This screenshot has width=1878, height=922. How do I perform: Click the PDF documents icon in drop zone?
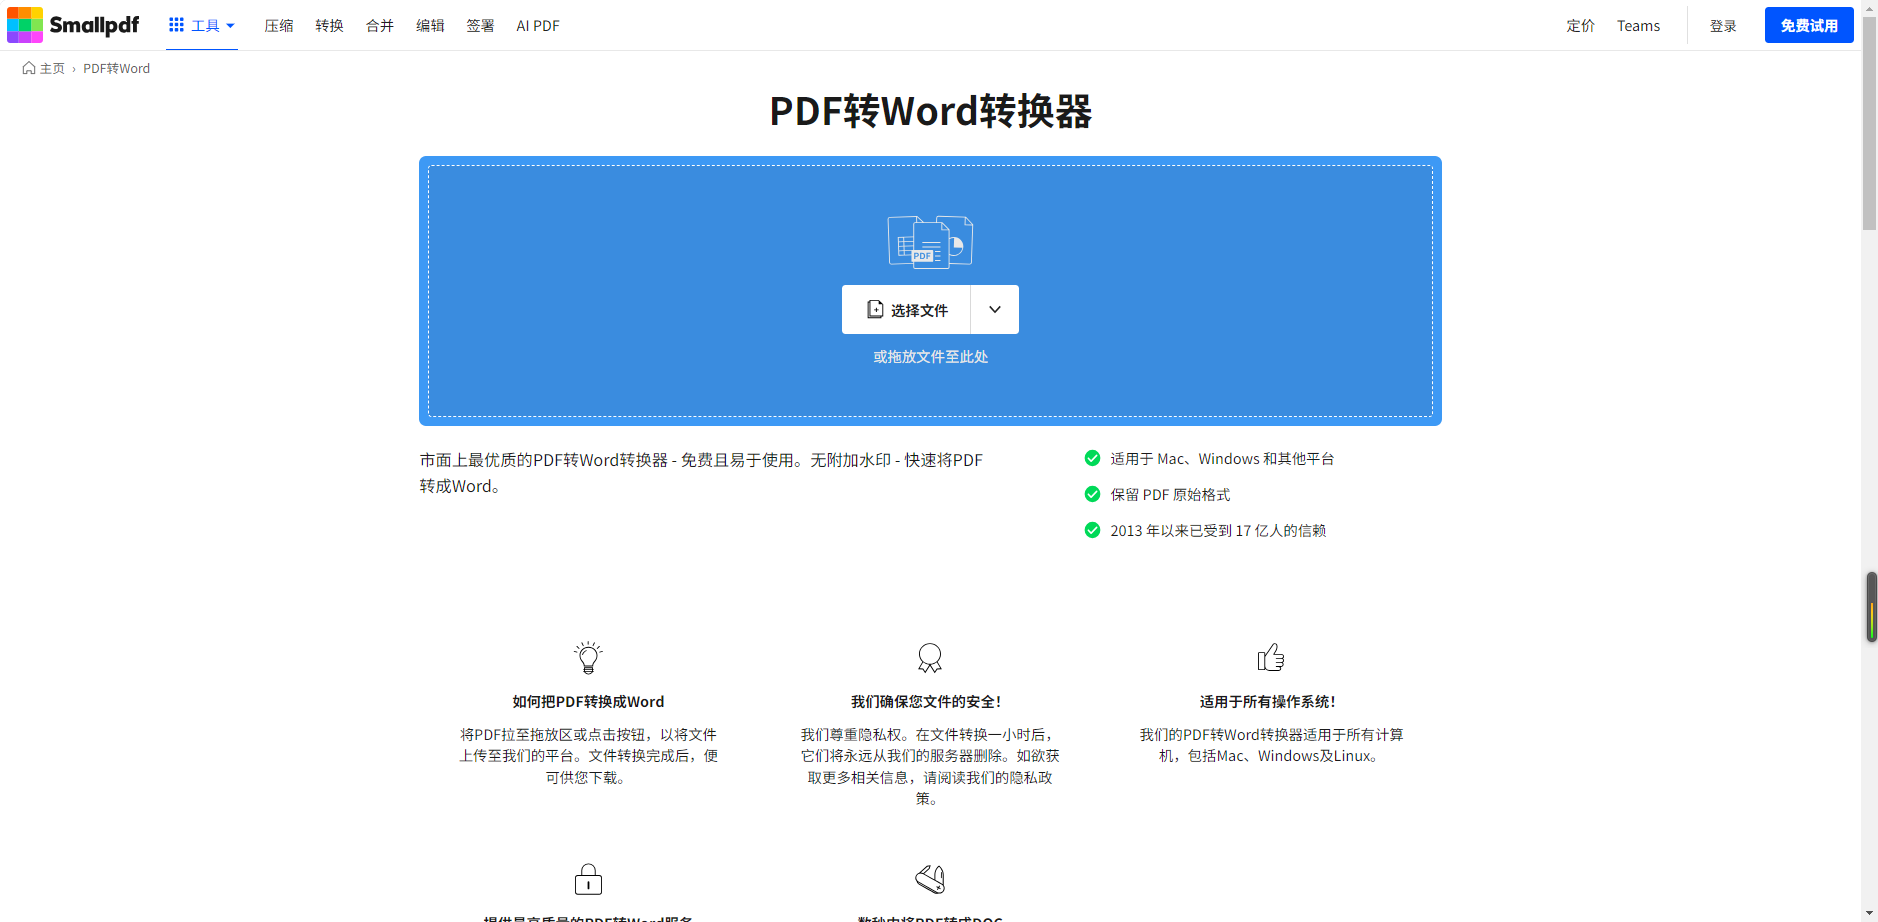[930, 242]
